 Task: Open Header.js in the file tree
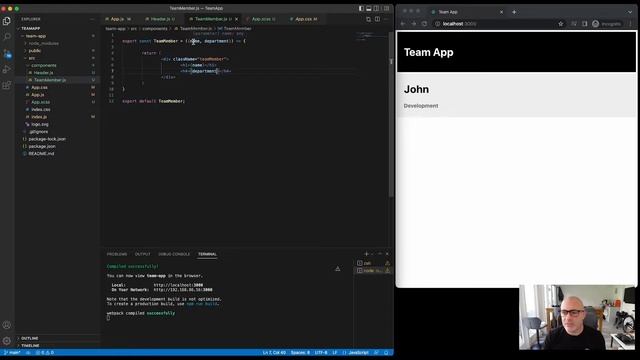click(x=44, y=73)
